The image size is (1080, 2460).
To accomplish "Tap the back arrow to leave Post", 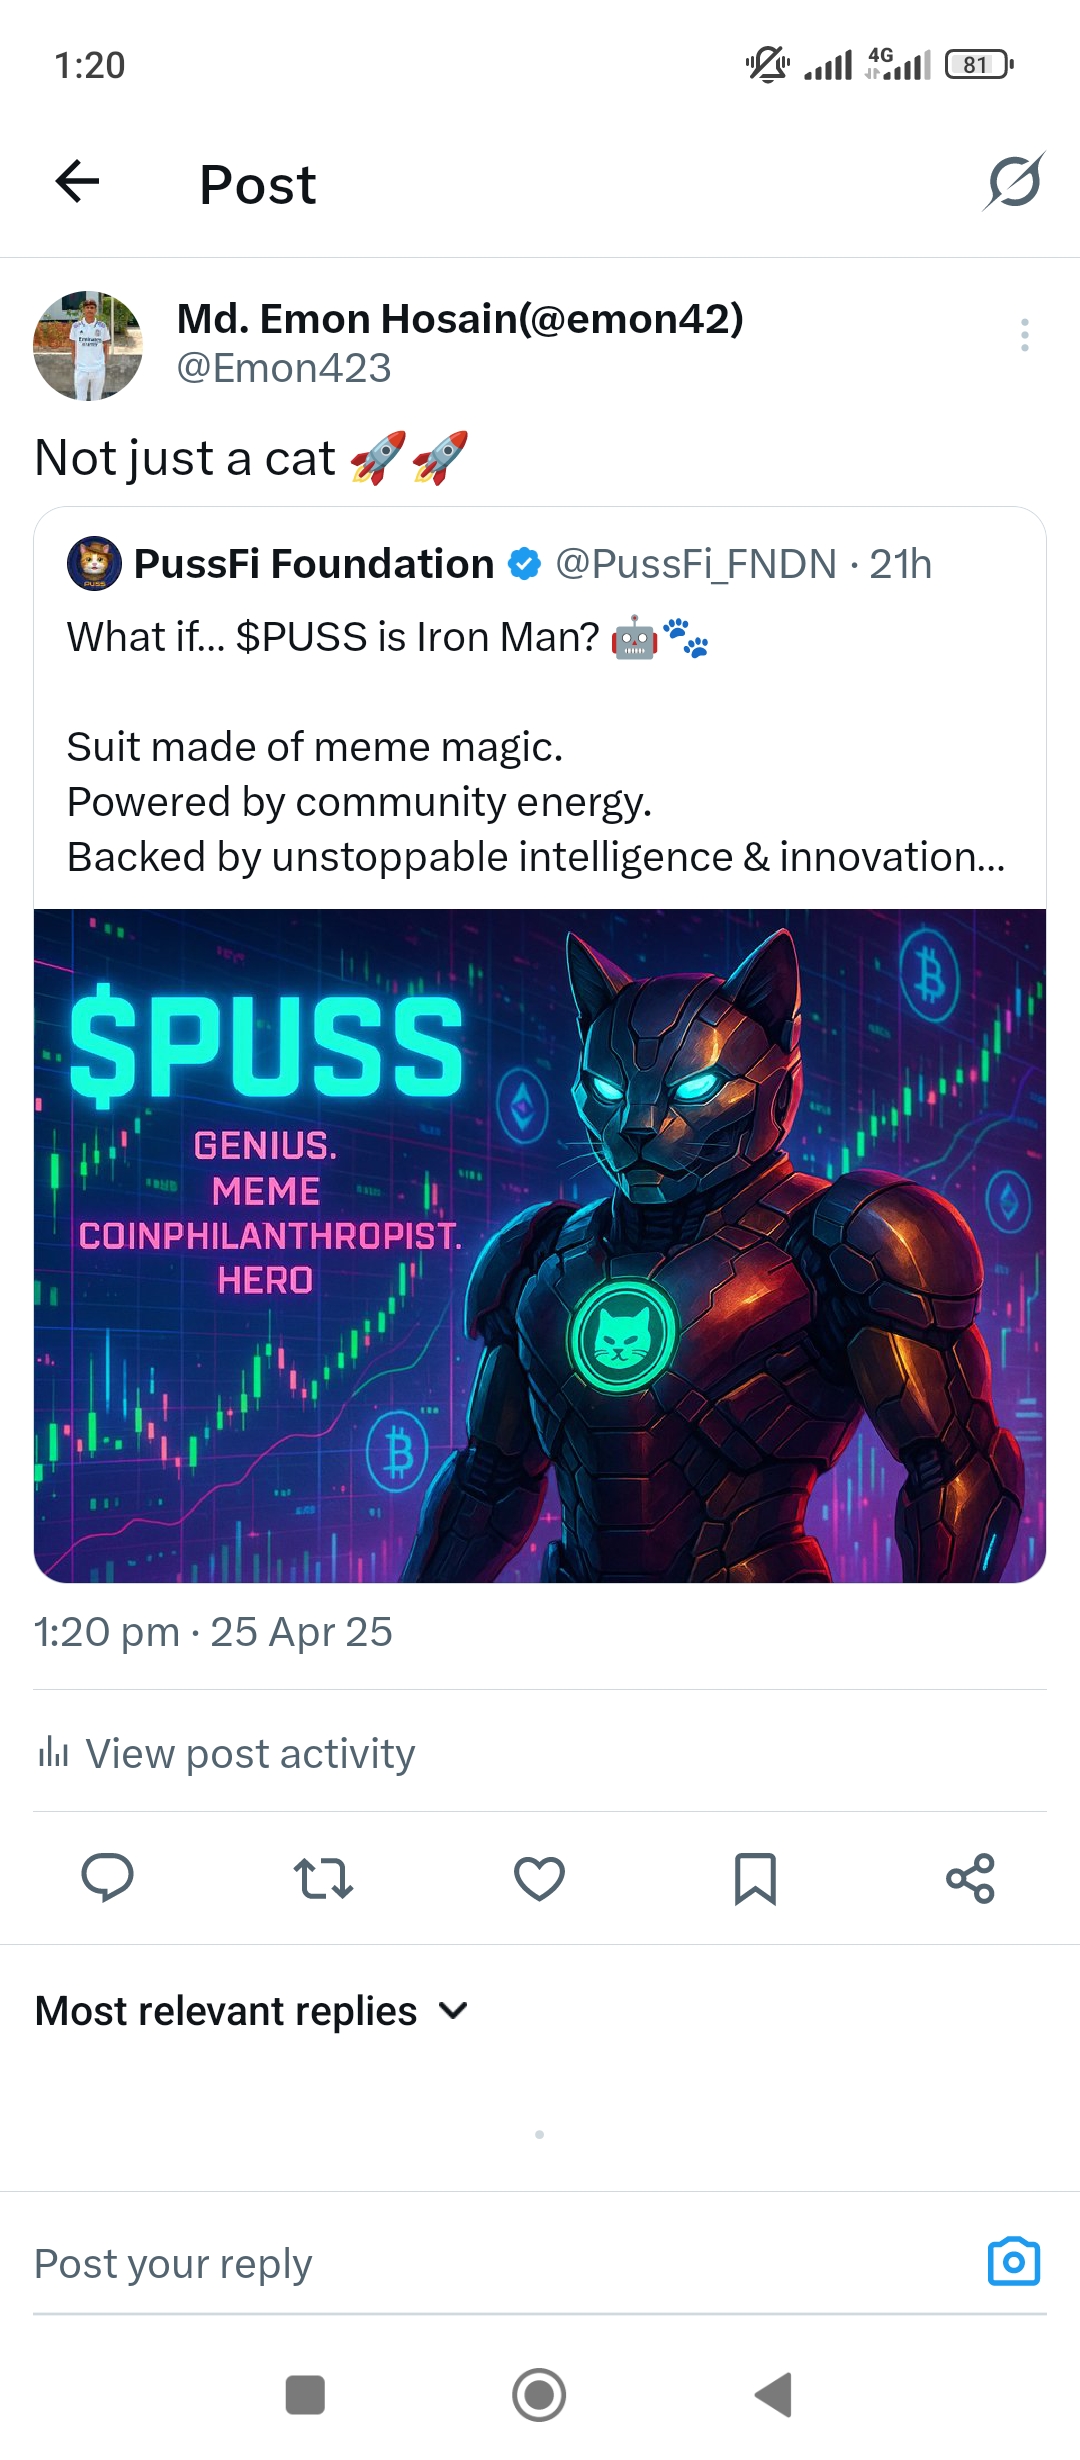I will click(x=77, y=182).
